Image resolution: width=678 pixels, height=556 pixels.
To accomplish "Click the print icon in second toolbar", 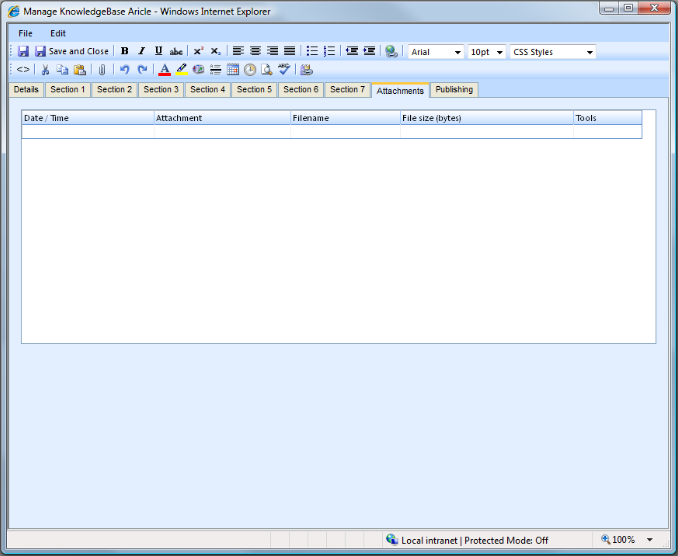I will click(307, 69).
